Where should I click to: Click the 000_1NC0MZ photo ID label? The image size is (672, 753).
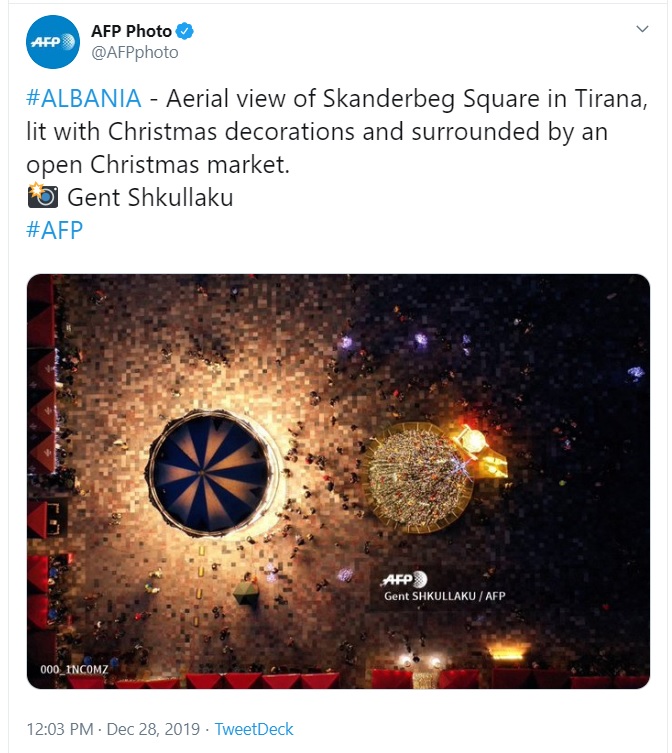[74, 668]
